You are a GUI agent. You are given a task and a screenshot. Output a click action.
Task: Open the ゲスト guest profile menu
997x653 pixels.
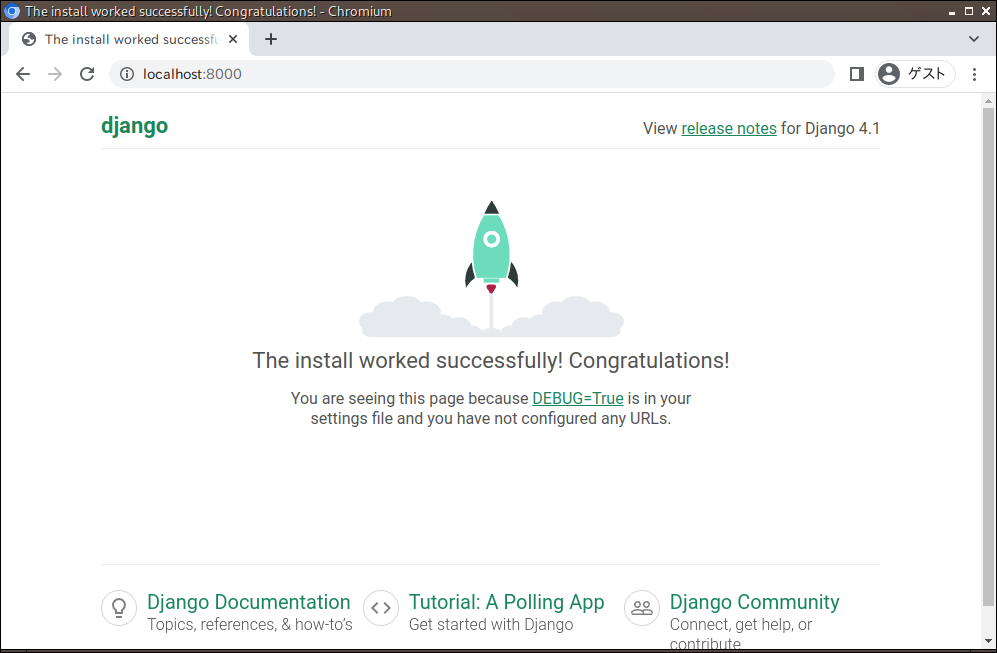tap(915, 74)
